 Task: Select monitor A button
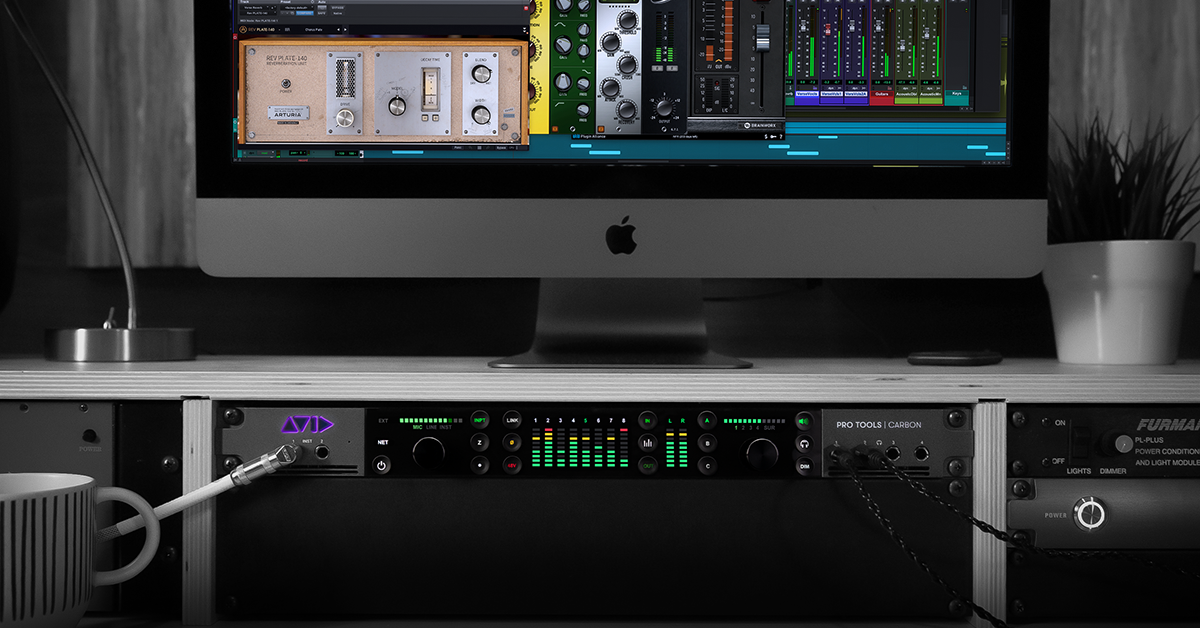pyautogui.click(x=707, y=420)
